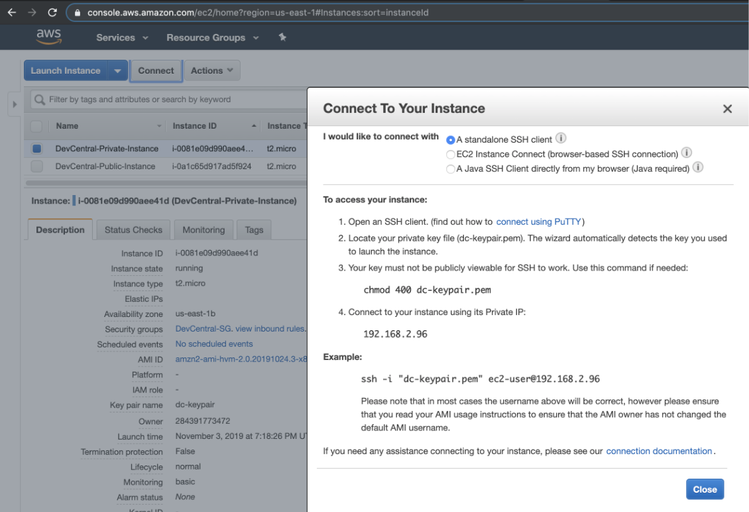The height and width of the screenshot is (512, 749).
Task: Open the Services dropdown menu
Action: tap(121, 37)
